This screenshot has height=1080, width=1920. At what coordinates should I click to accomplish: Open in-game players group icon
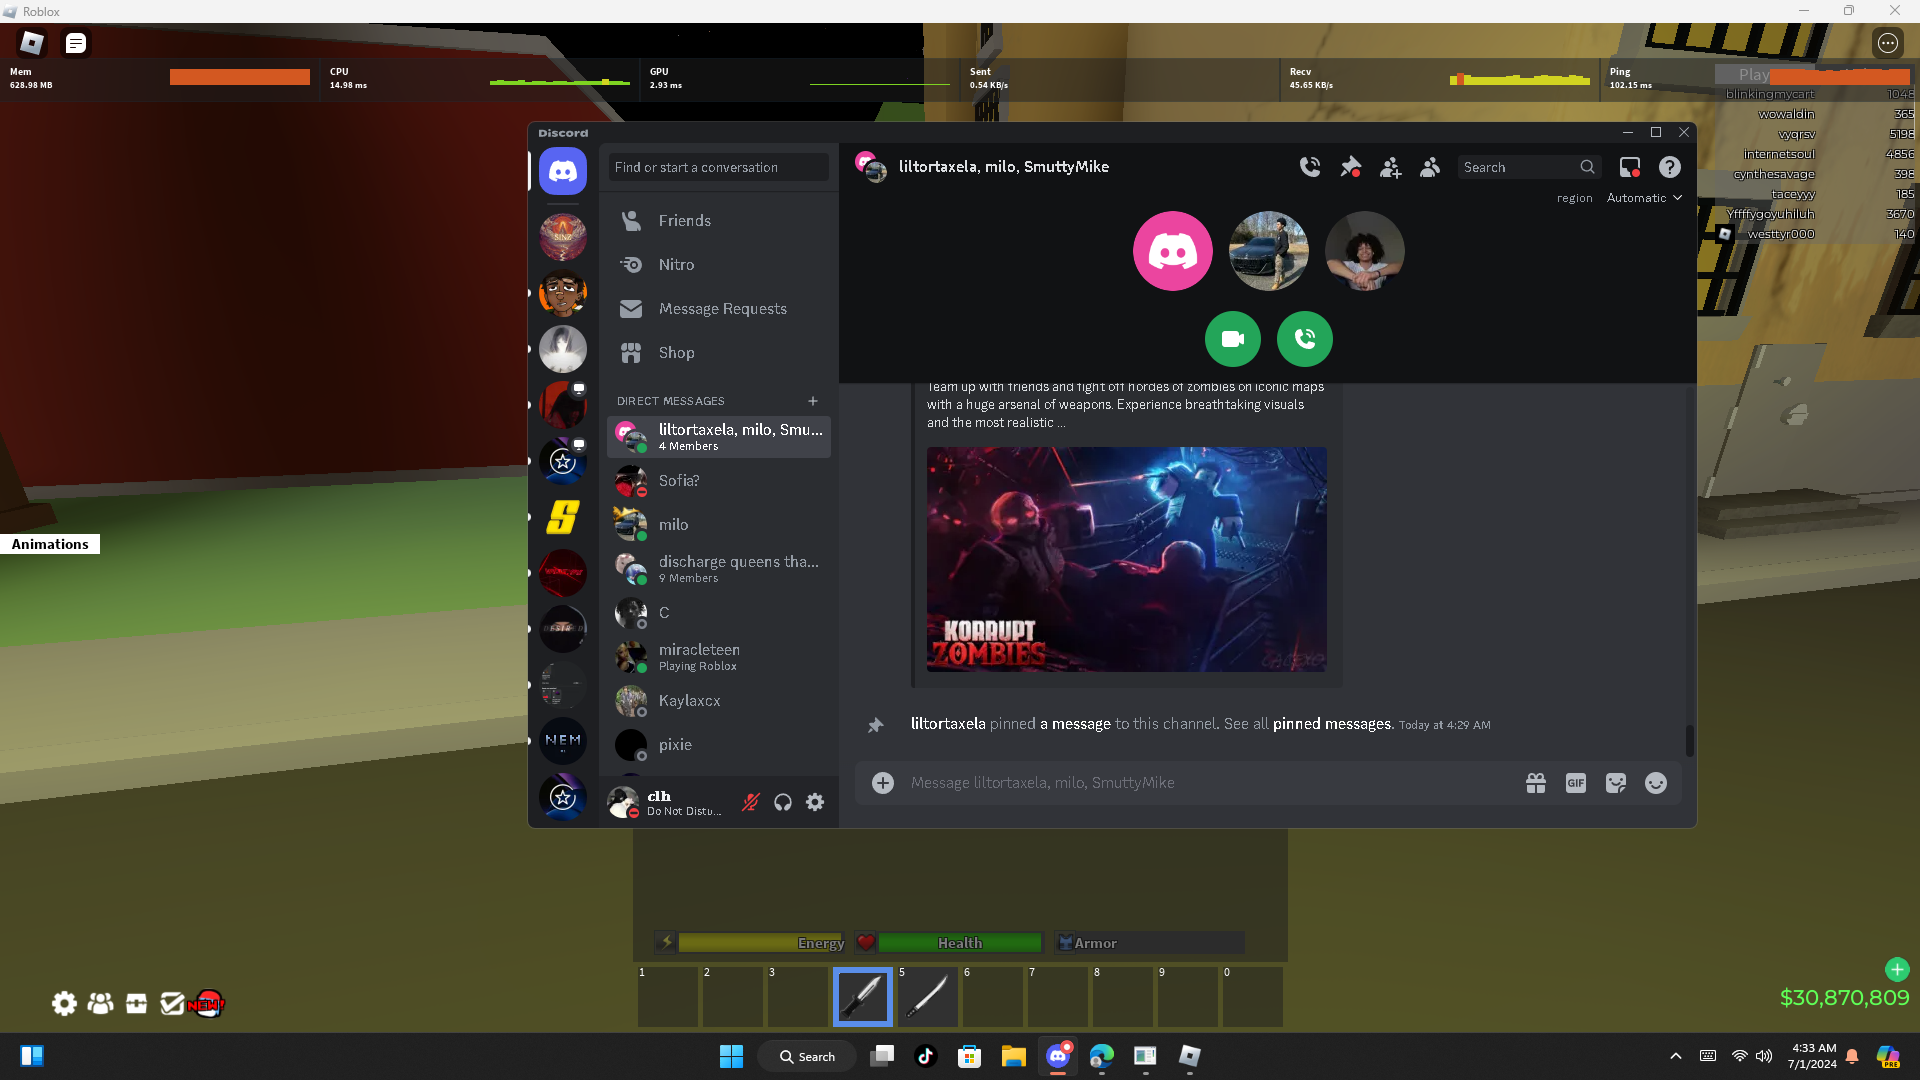[x=100, y=1003]
